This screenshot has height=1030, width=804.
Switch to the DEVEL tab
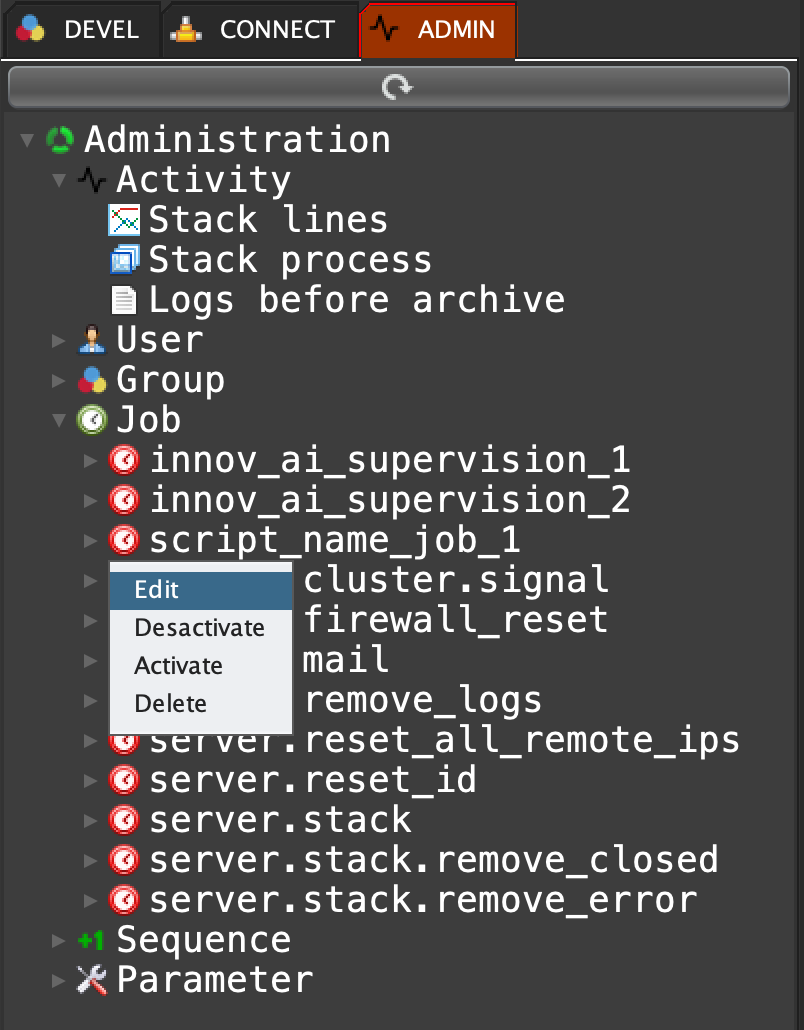point(82,30)
